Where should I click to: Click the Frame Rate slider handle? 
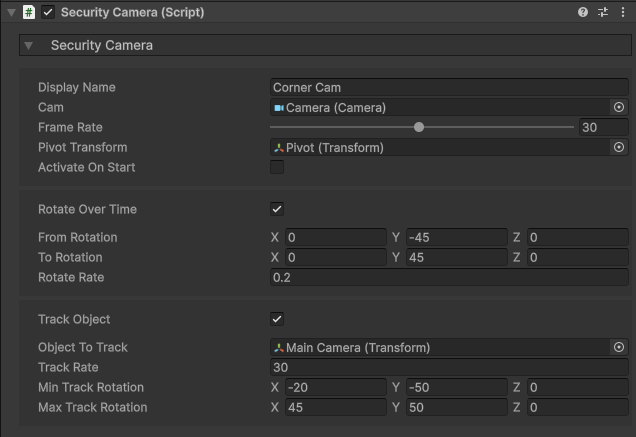[419, 127]
